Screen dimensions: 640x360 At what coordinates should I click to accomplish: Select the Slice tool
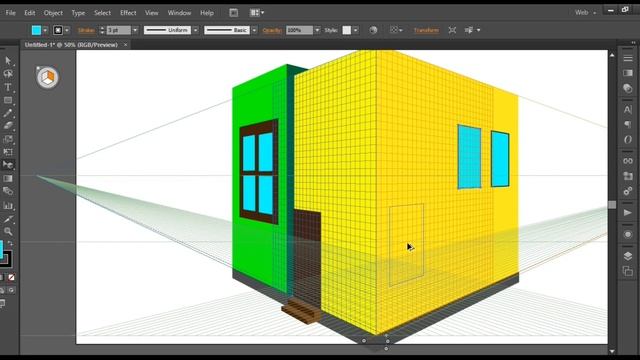pyautogui.click(x=8, y=219)
